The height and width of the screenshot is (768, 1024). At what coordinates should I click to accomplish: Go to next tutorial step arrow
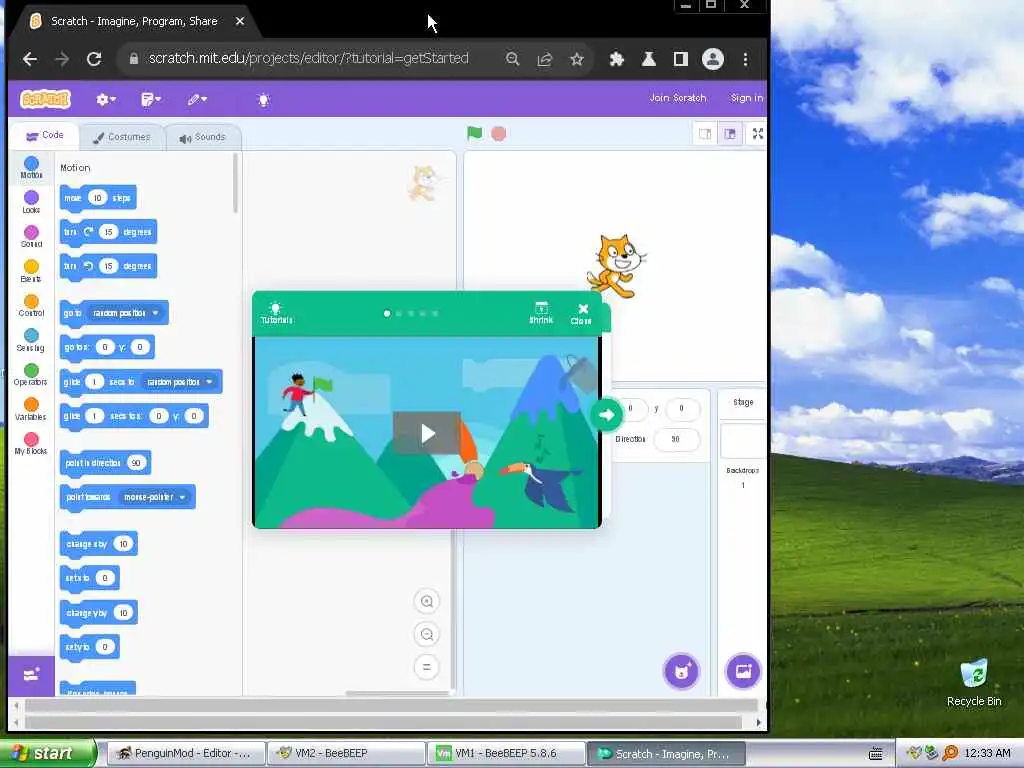(606, 415)
